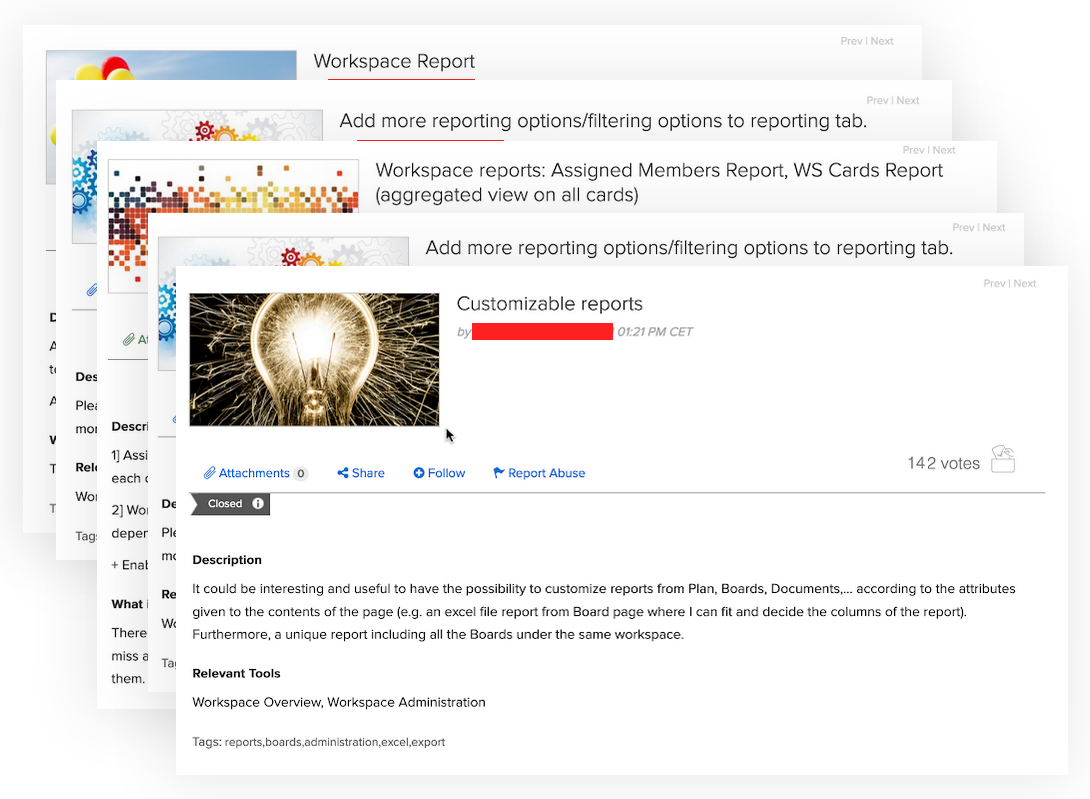Open the lightbulb image thumbnail
The image size is (1090, 799).
(x=314, y=360)
